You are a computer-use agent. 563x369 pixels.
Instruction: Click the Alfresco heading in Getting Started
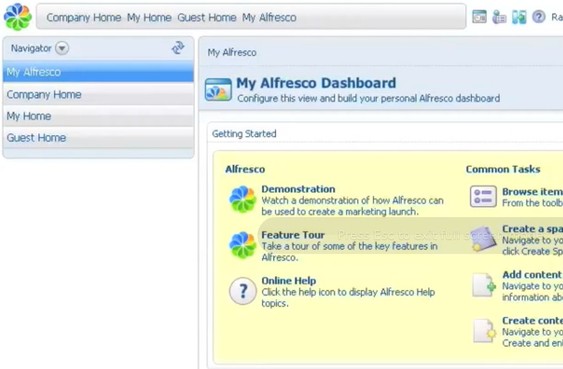(x=245, y=169)
